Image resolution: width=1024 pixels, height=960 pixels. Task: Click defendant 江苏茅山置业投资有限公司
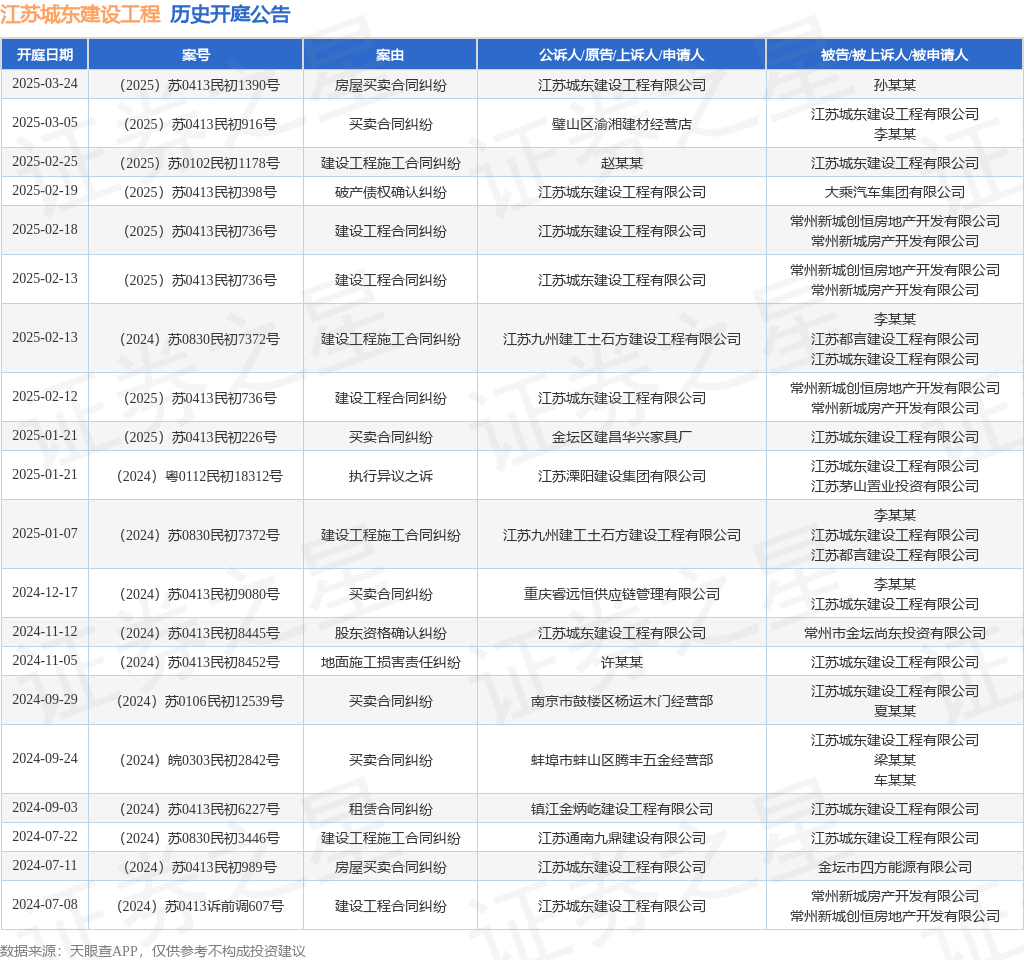[894, 487]
